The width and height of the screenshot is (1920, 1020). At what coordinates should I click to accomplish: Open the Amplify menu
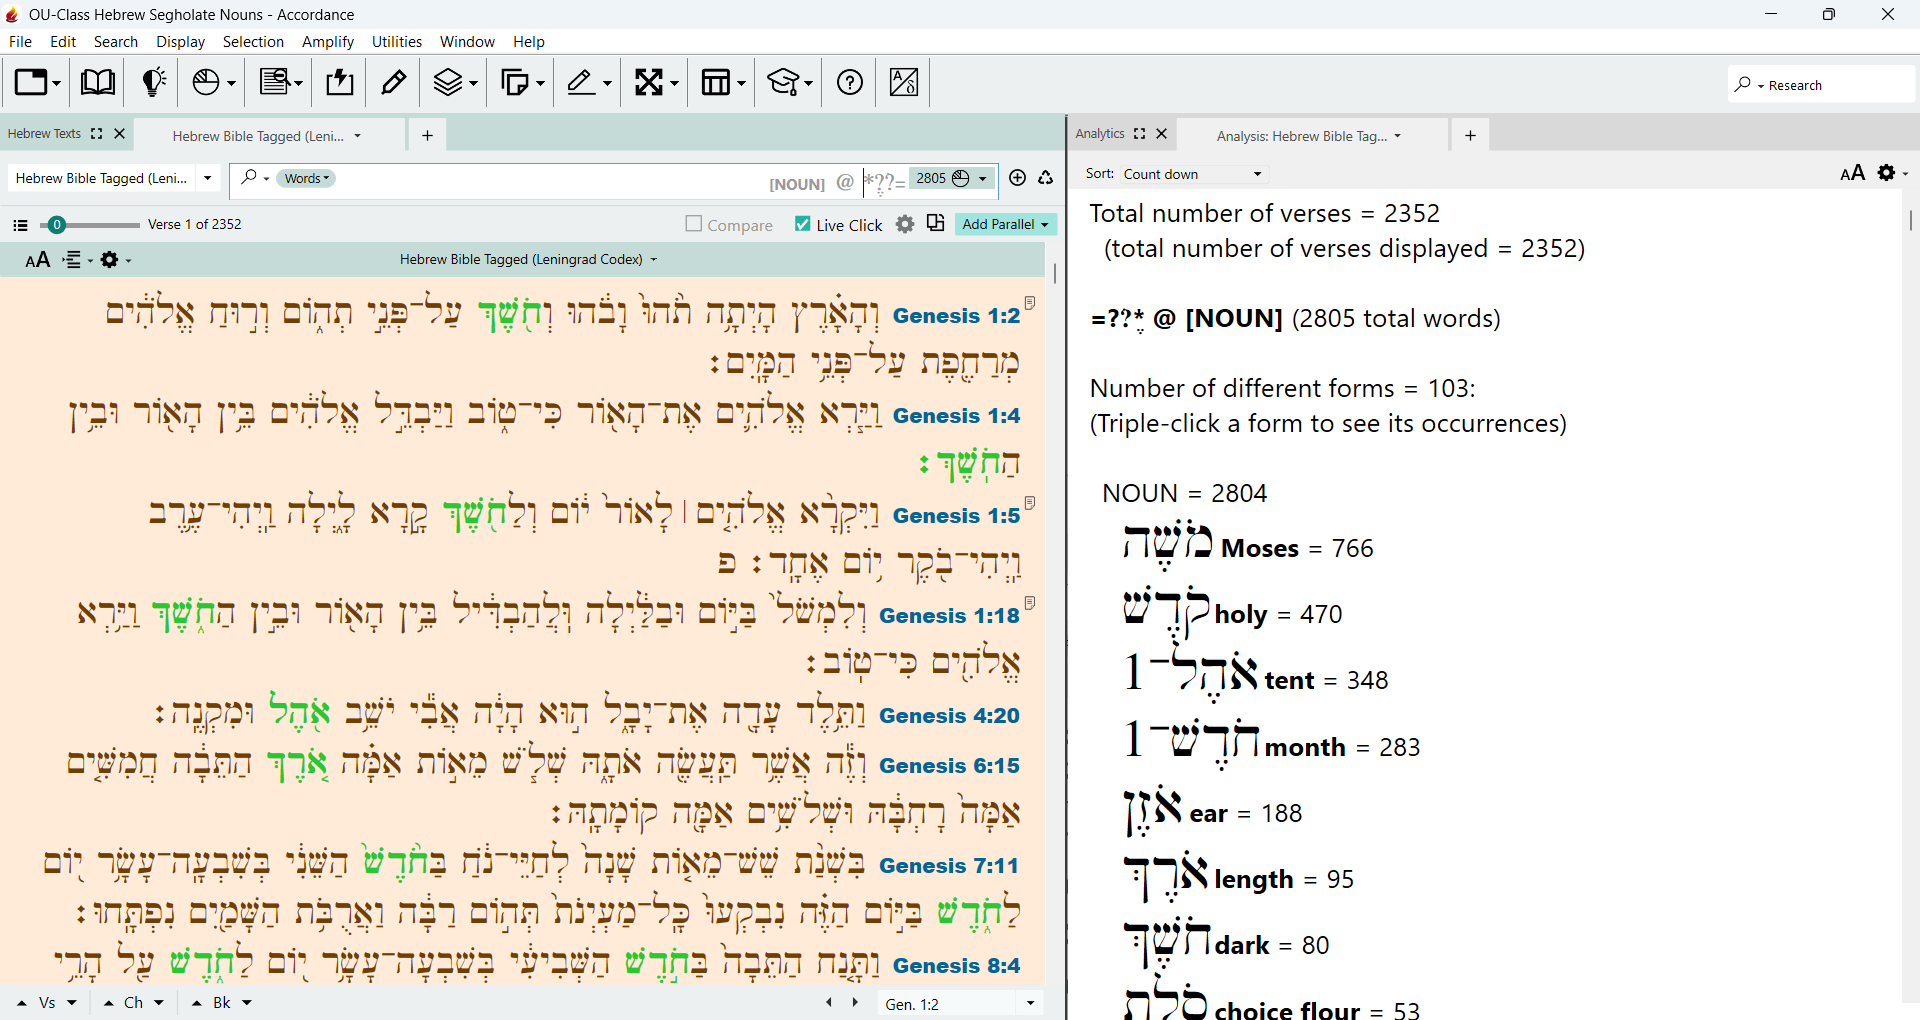coord(328,42)
